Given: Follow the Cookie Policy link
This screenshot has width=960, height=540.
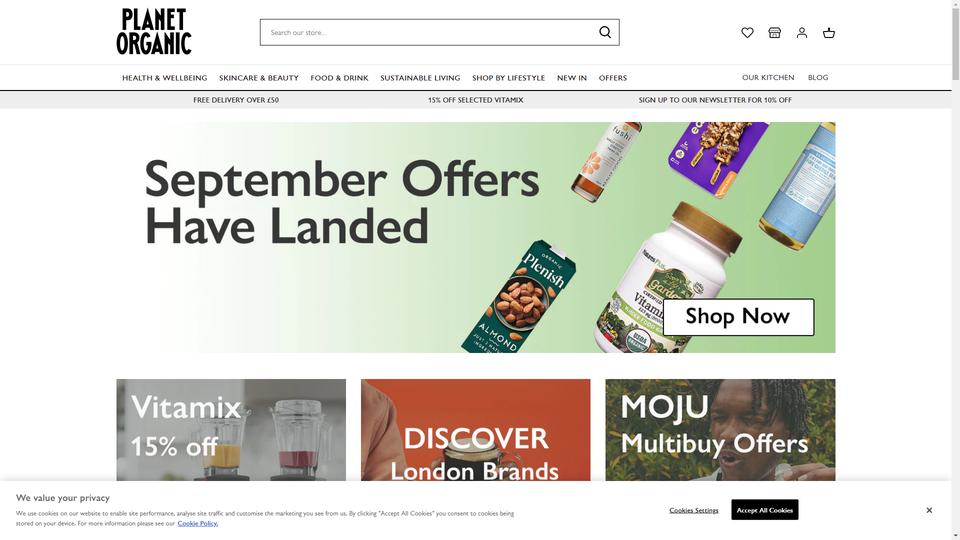Looking at the screenshot, I should [198, 523].
